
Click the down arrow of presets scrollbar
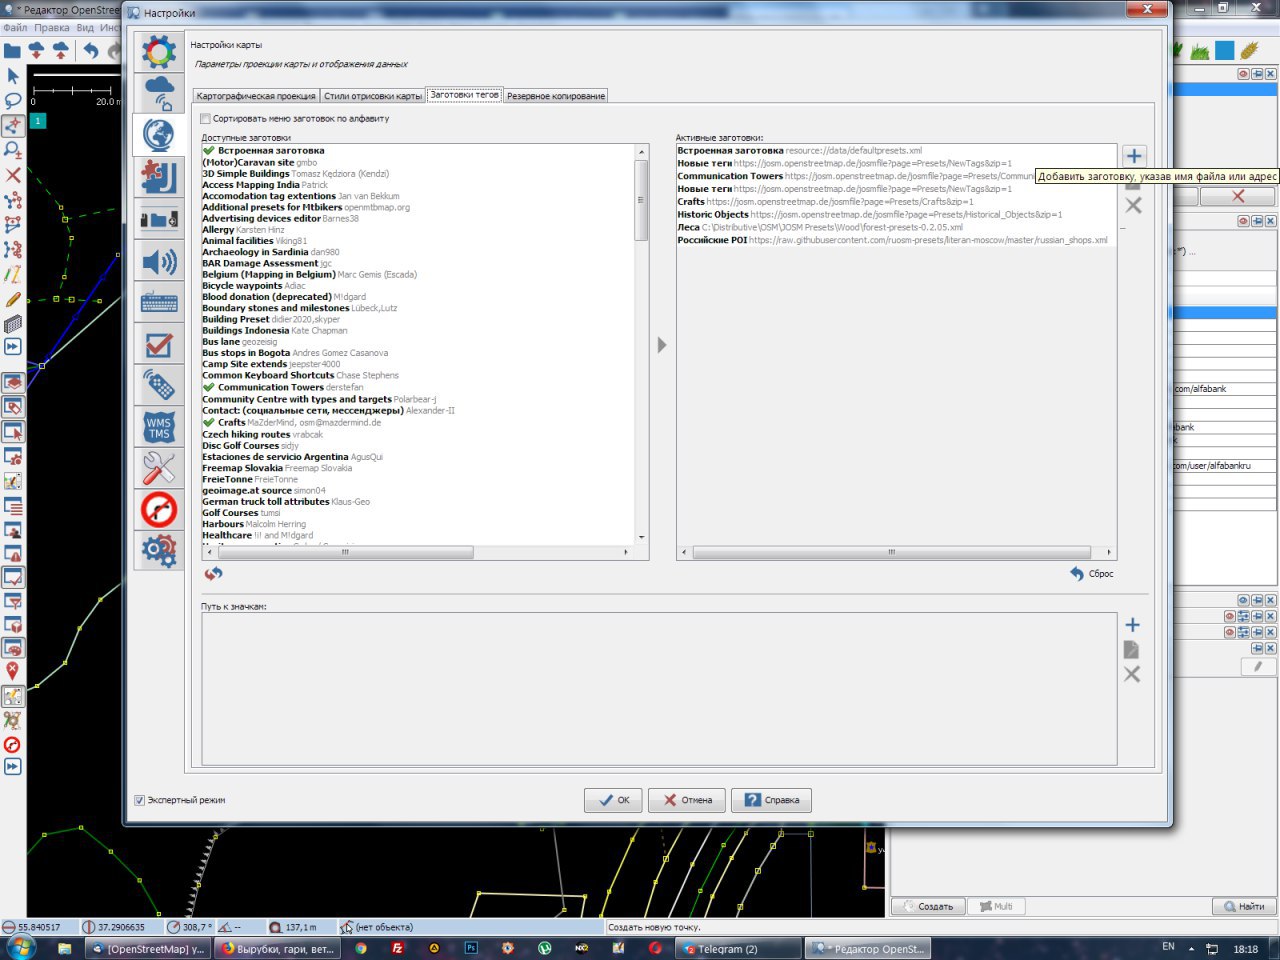641,537
